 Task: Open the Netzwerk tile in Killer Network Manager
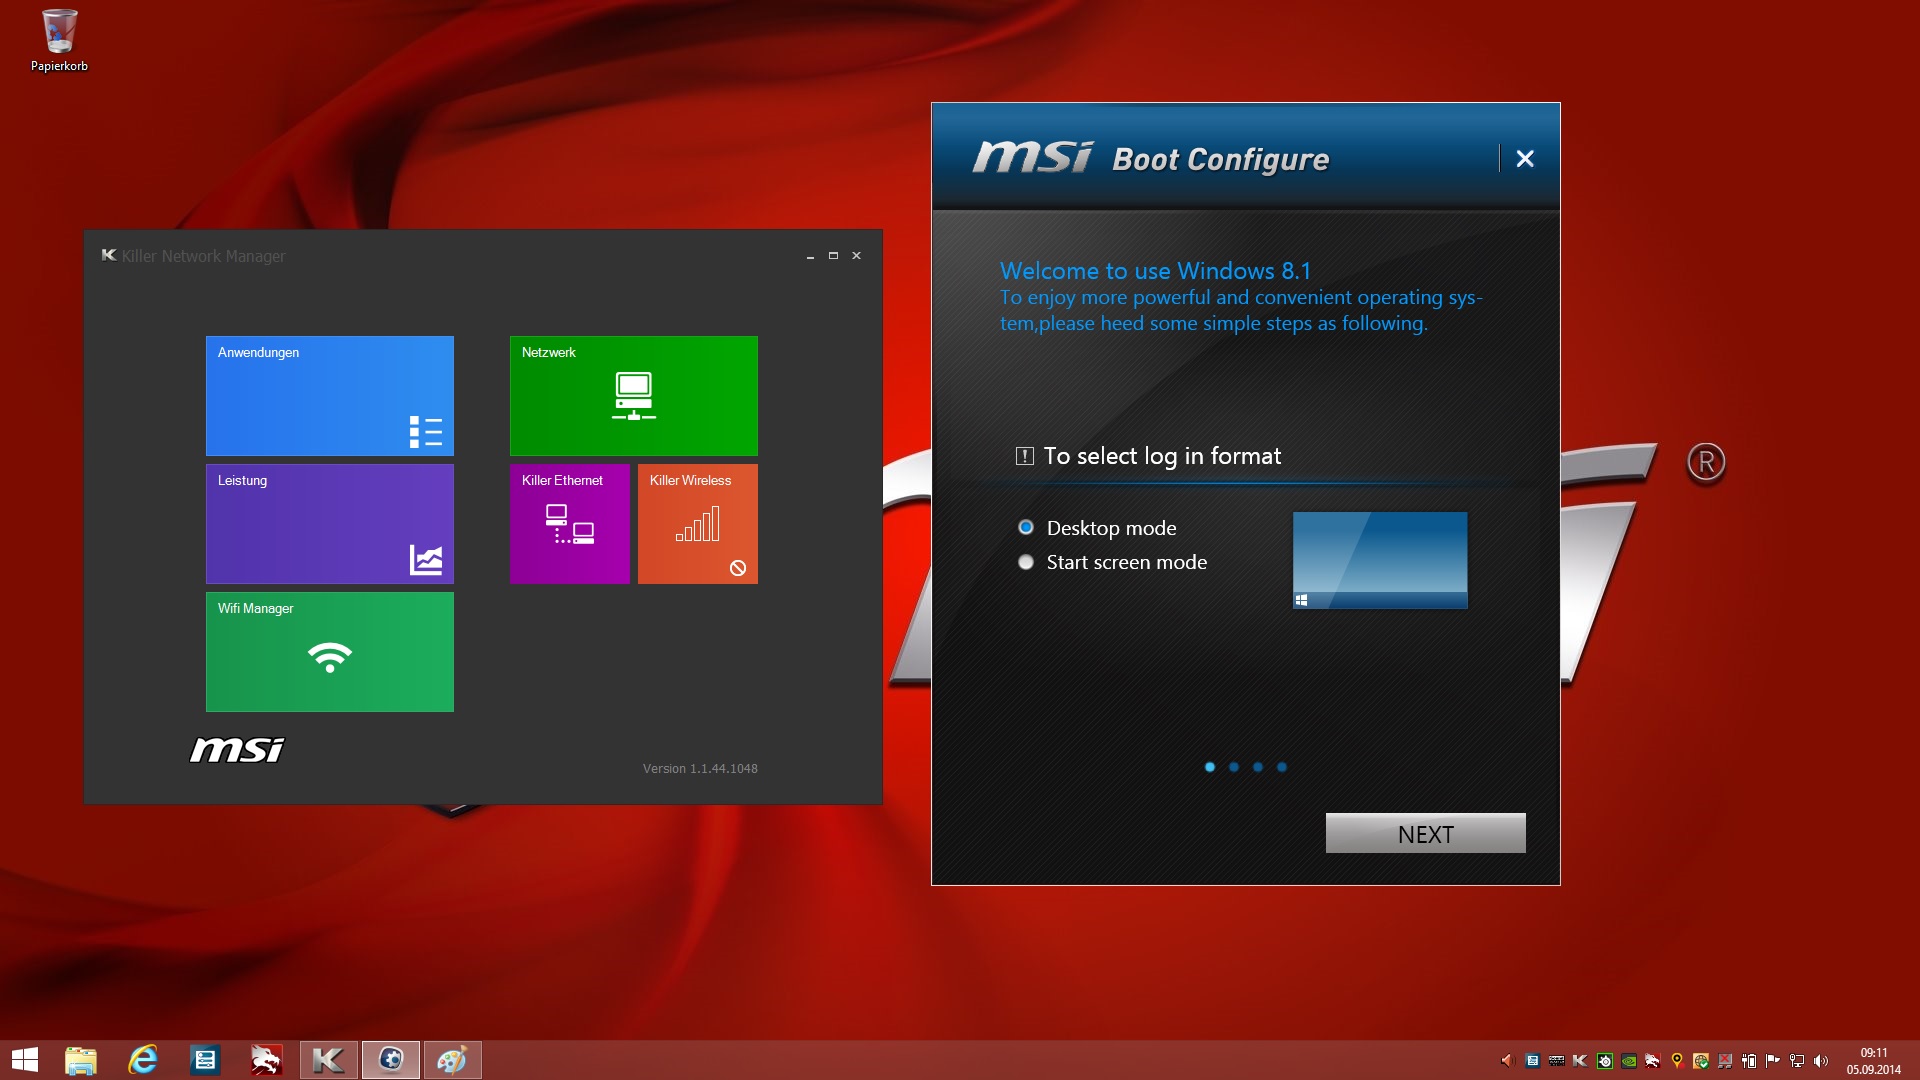click(x=634, y=396)
